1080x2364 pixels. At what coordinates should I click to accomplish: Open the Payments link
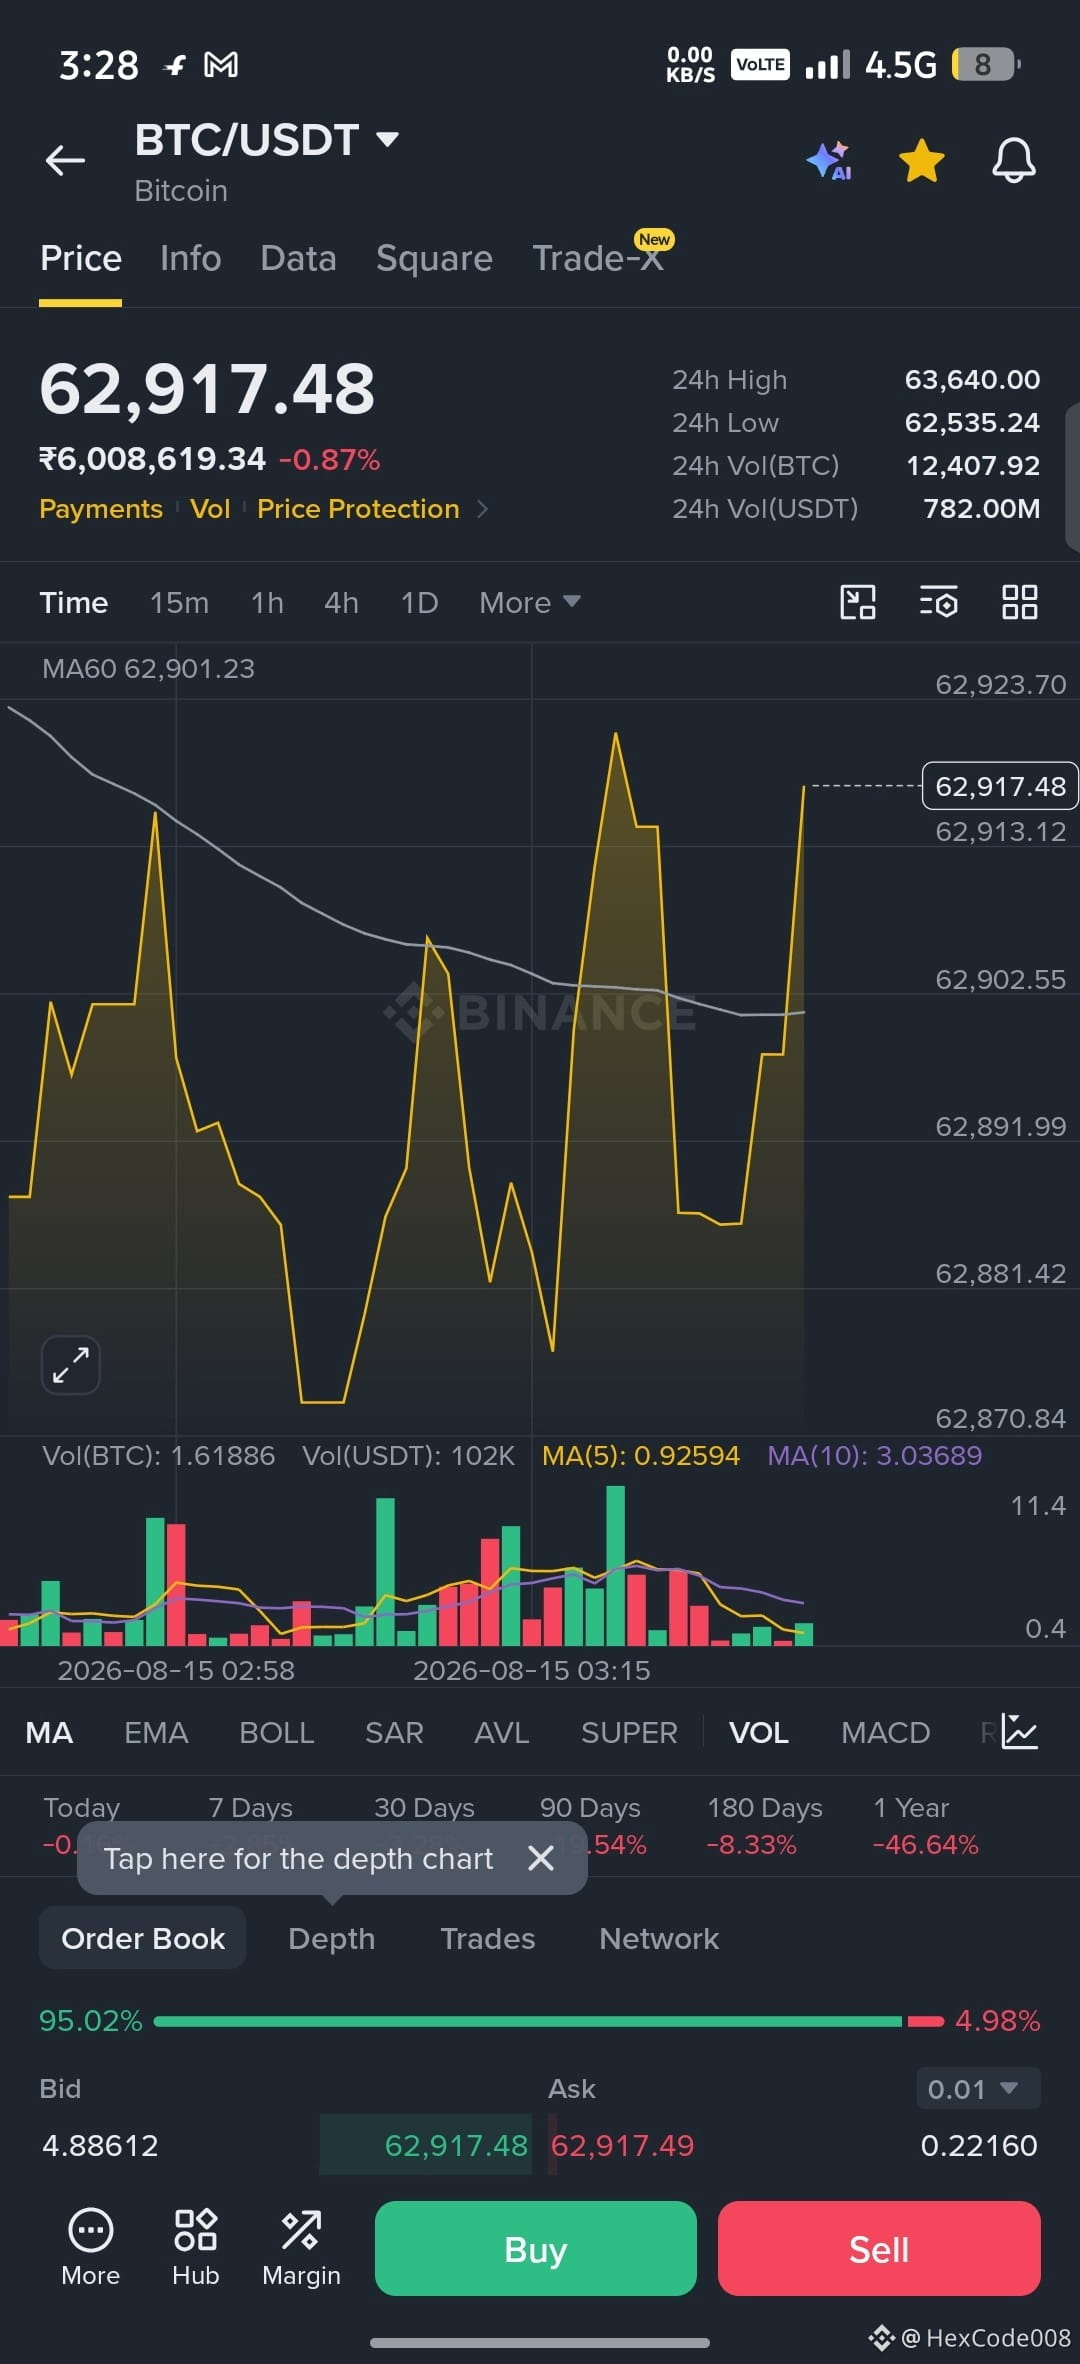(x=101, y=509)
